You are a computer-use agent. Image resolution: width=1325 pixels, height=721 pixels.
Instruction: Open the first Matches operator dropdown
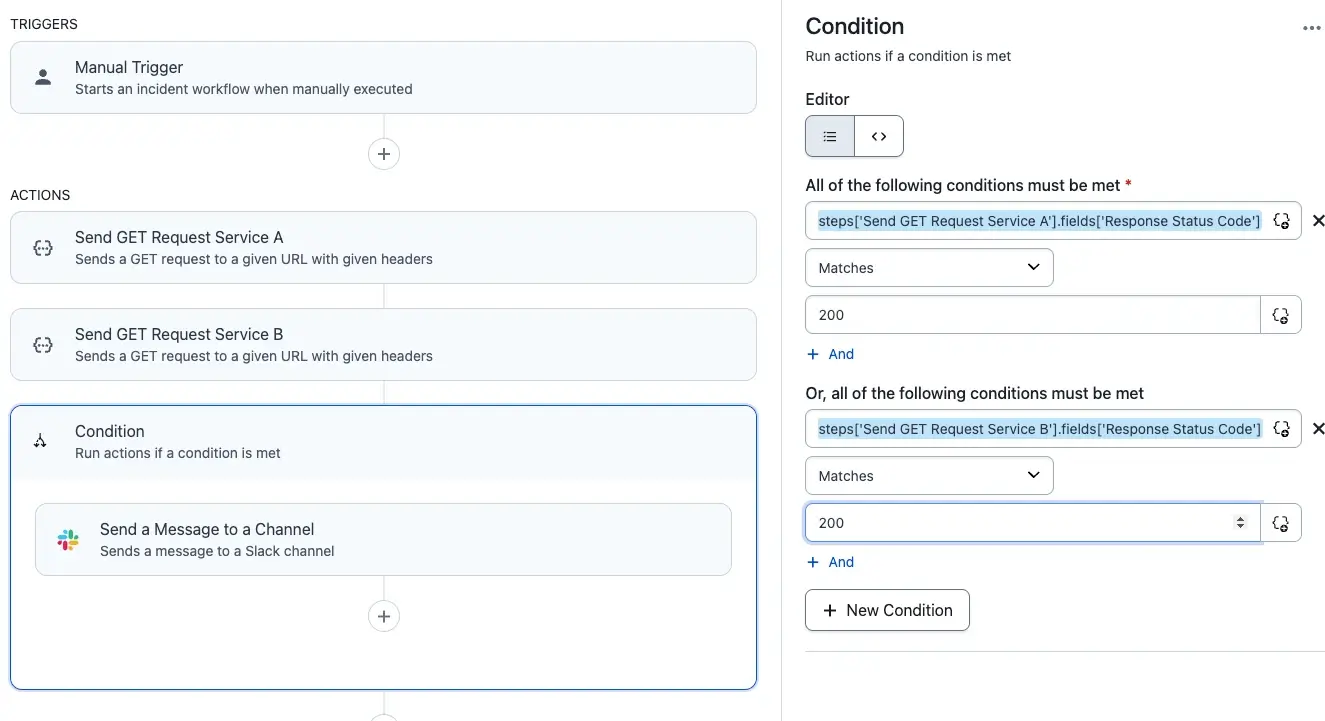coord(929,268)
